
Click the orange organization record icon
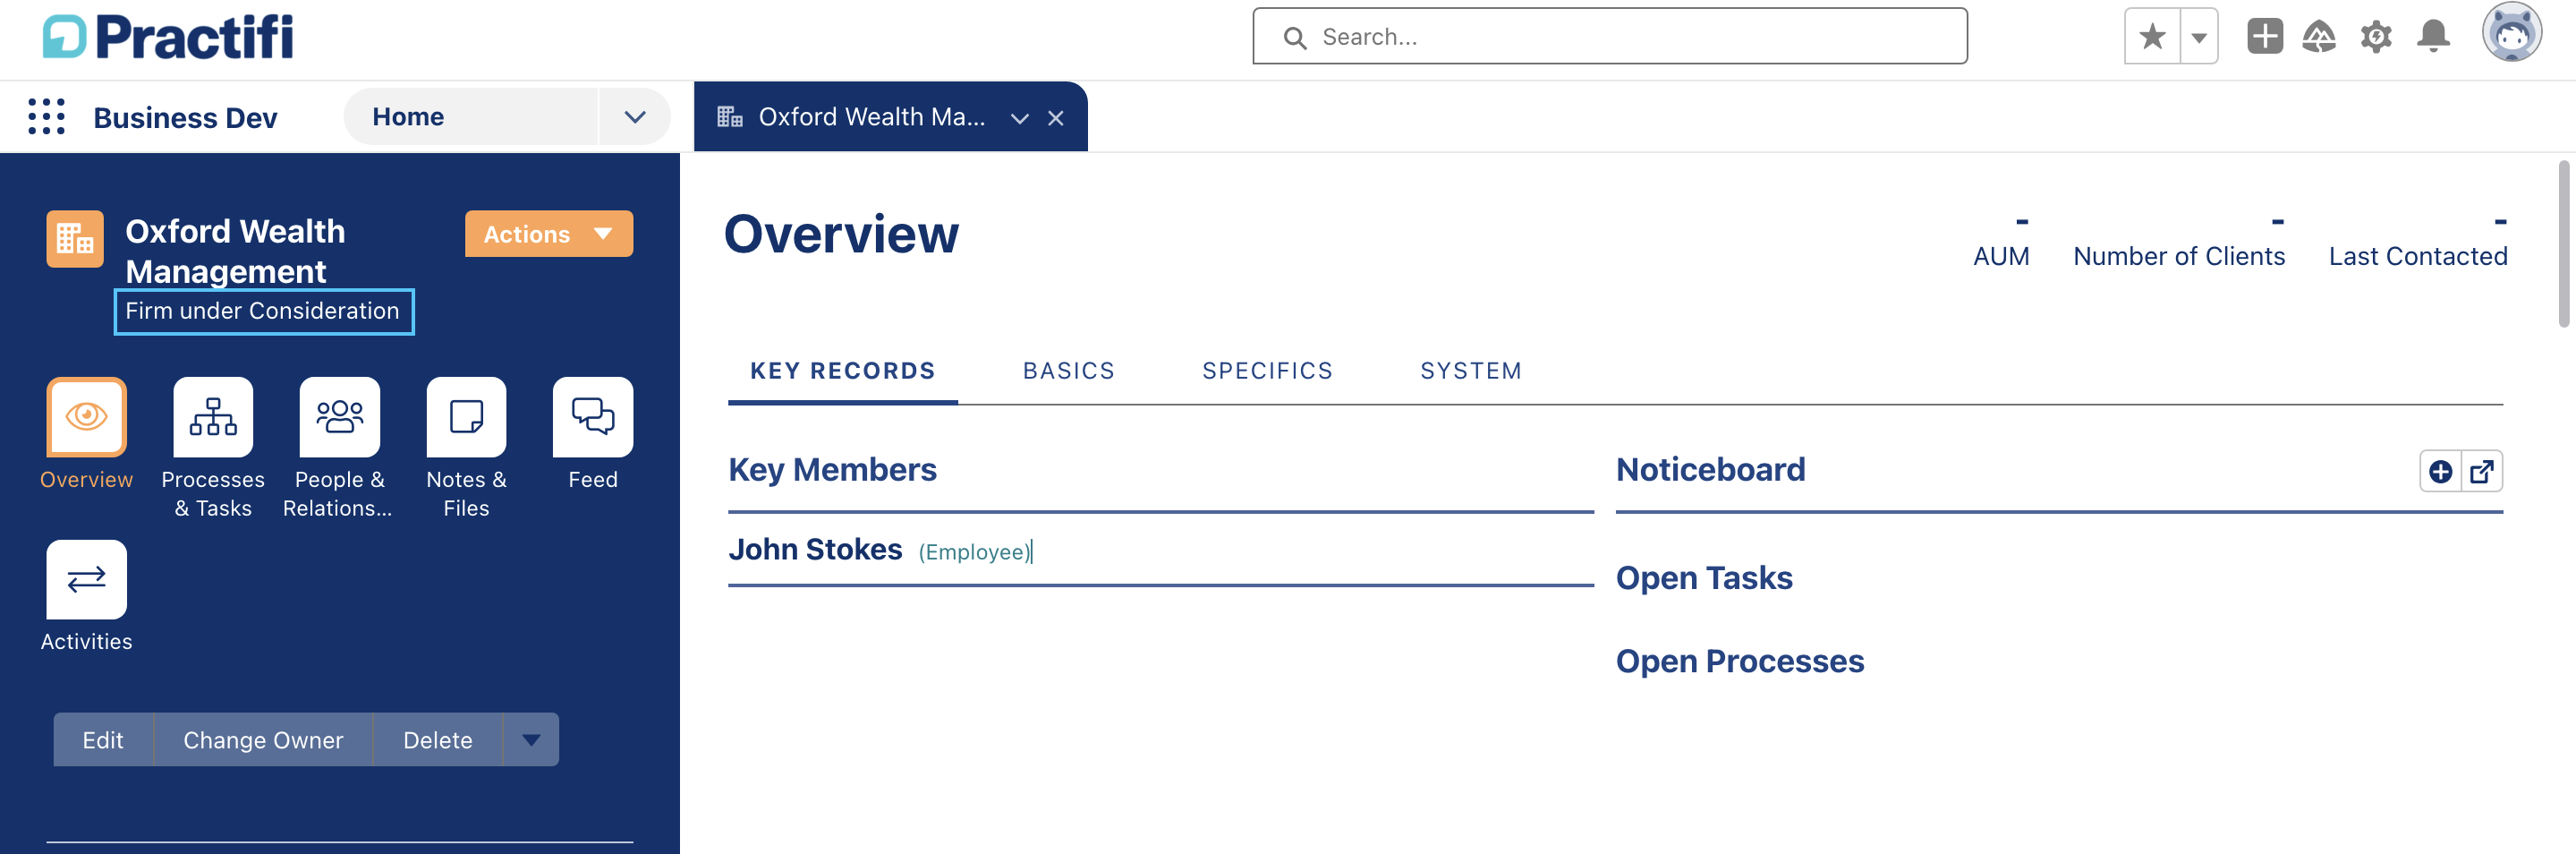tap(75, 239)
